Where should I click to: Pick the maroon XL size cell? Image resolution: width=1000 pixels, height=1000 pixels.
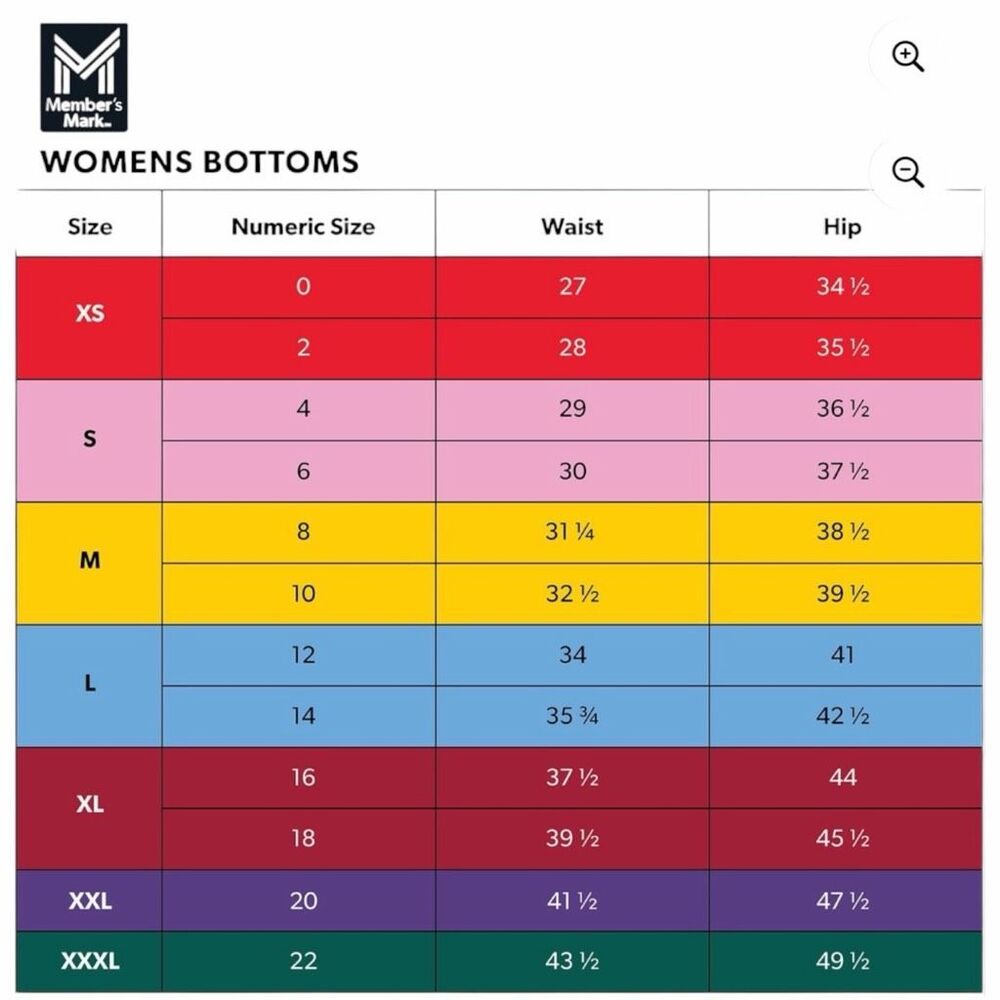pyautogui.click(x=89, y=808)
